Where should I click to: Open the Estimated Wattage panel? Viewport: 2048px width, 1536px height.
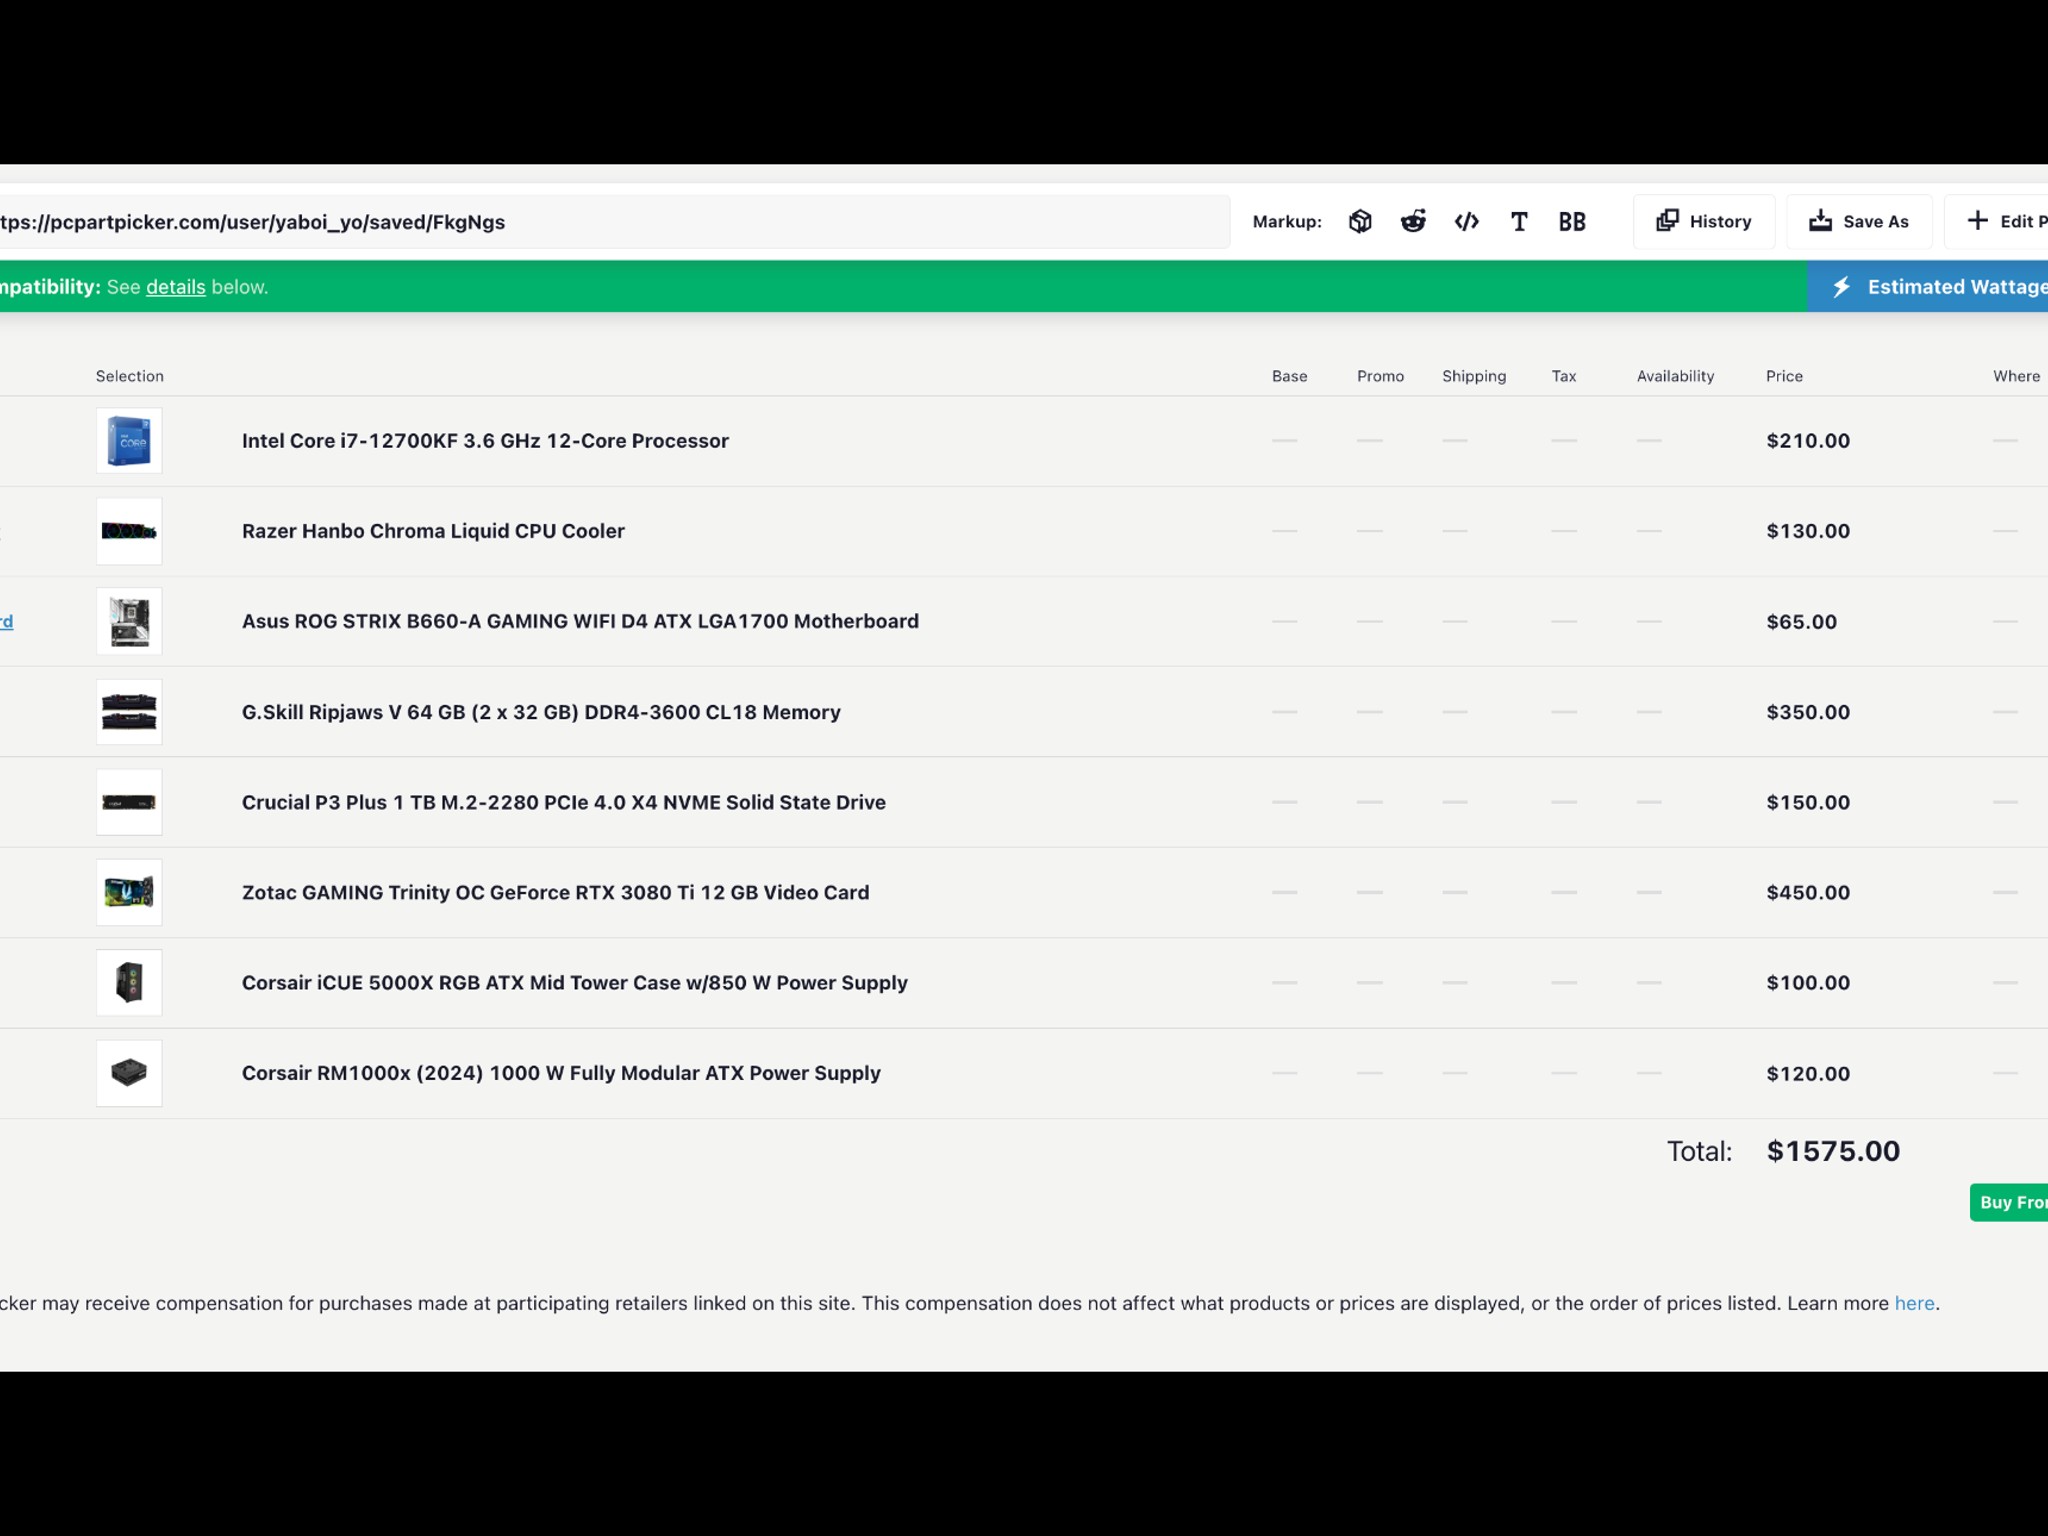pos(1928,287)
